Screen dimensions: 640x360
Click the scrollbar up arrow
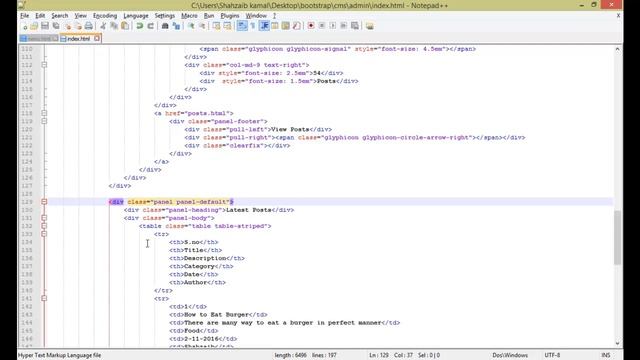617,49
